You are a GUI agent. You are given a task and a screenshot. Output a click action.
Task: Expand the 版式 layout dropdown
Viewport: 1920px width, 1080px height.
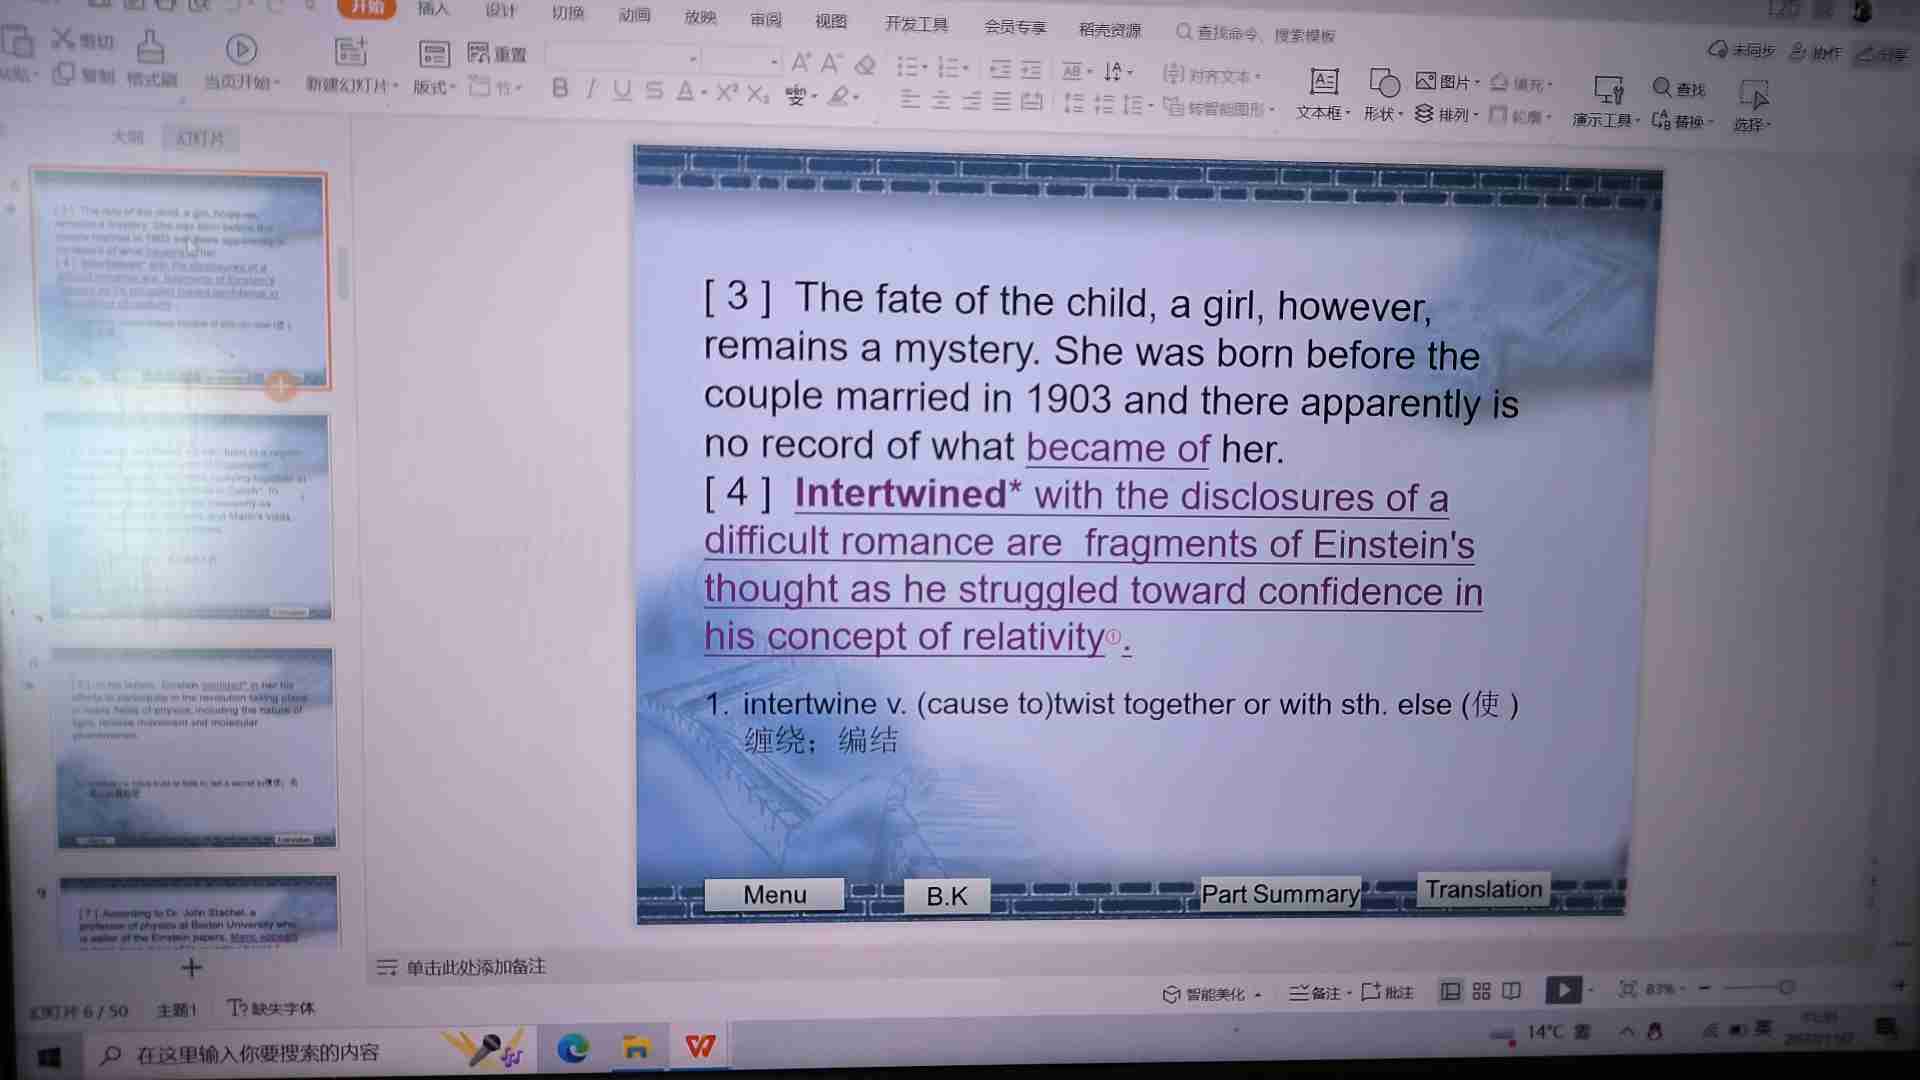(434, 87)
